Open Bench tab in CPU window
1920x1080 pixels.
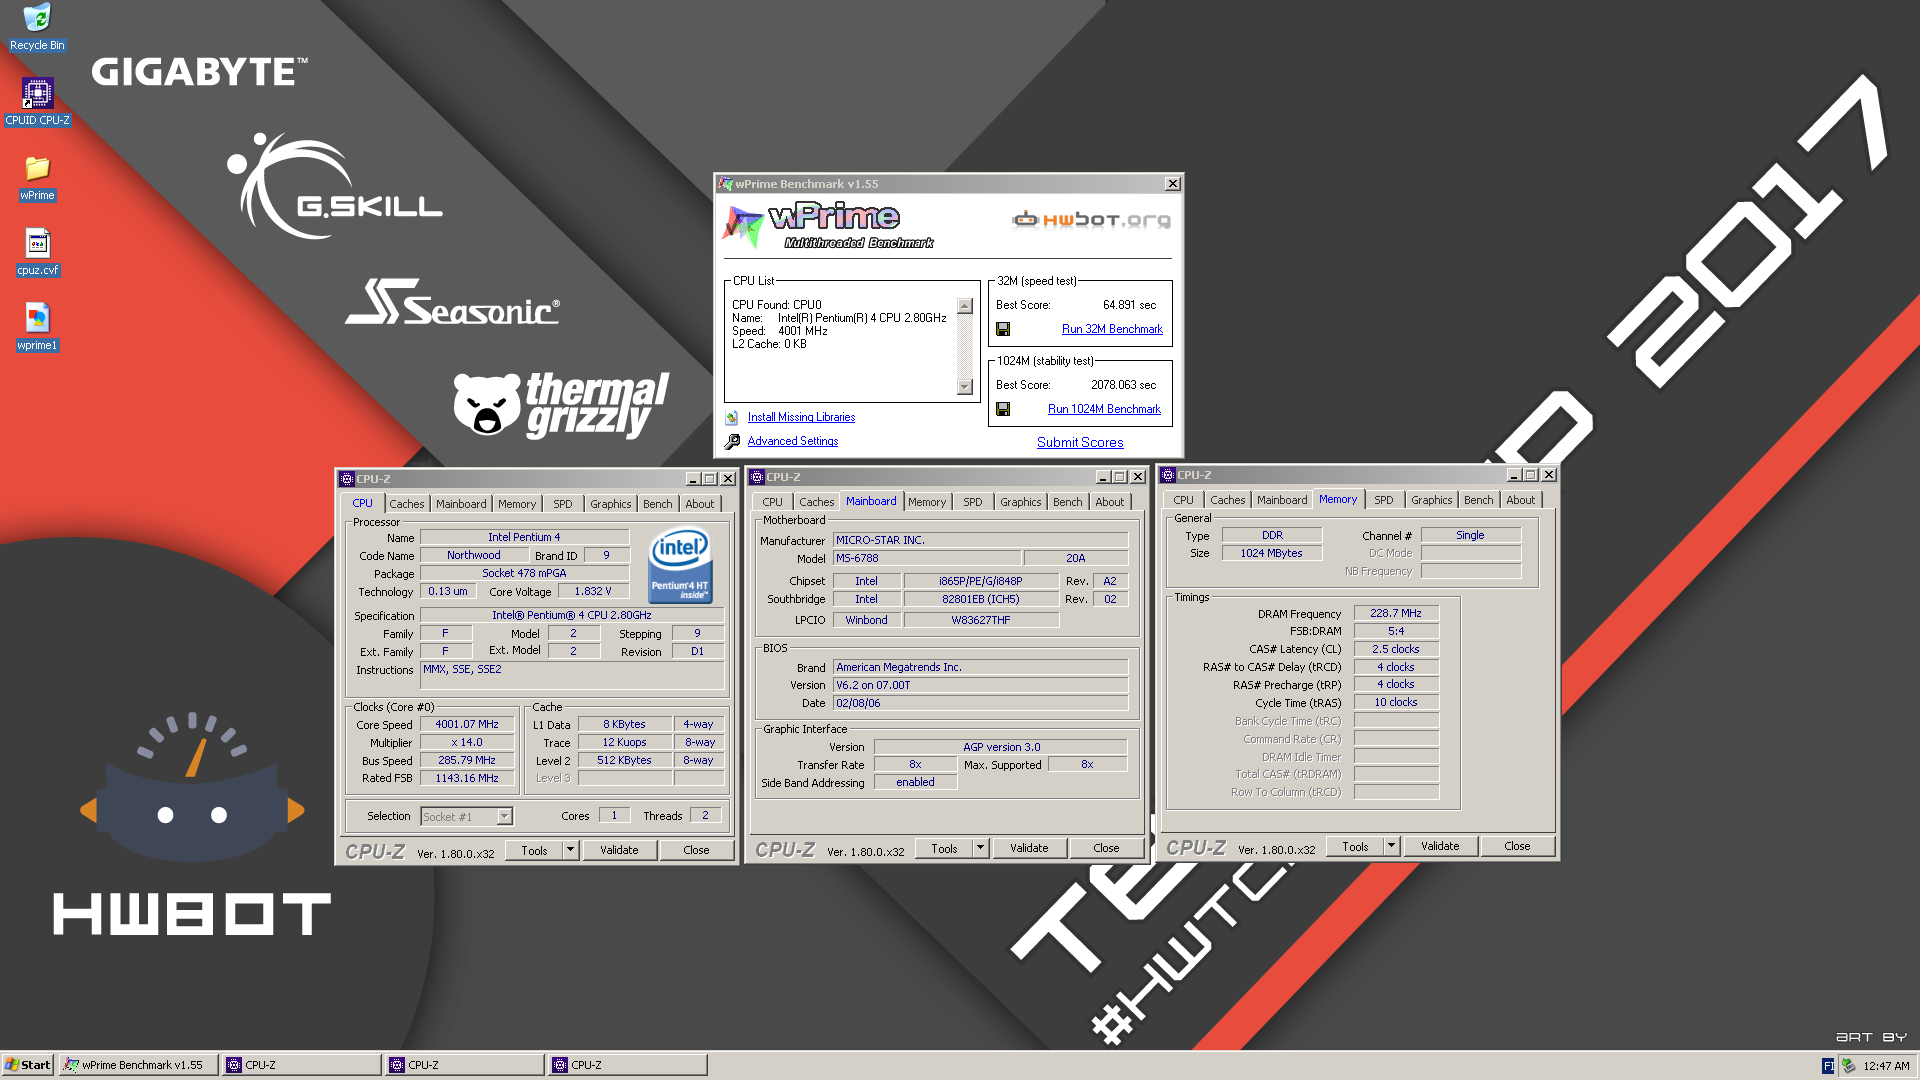(x=657, y=504)
